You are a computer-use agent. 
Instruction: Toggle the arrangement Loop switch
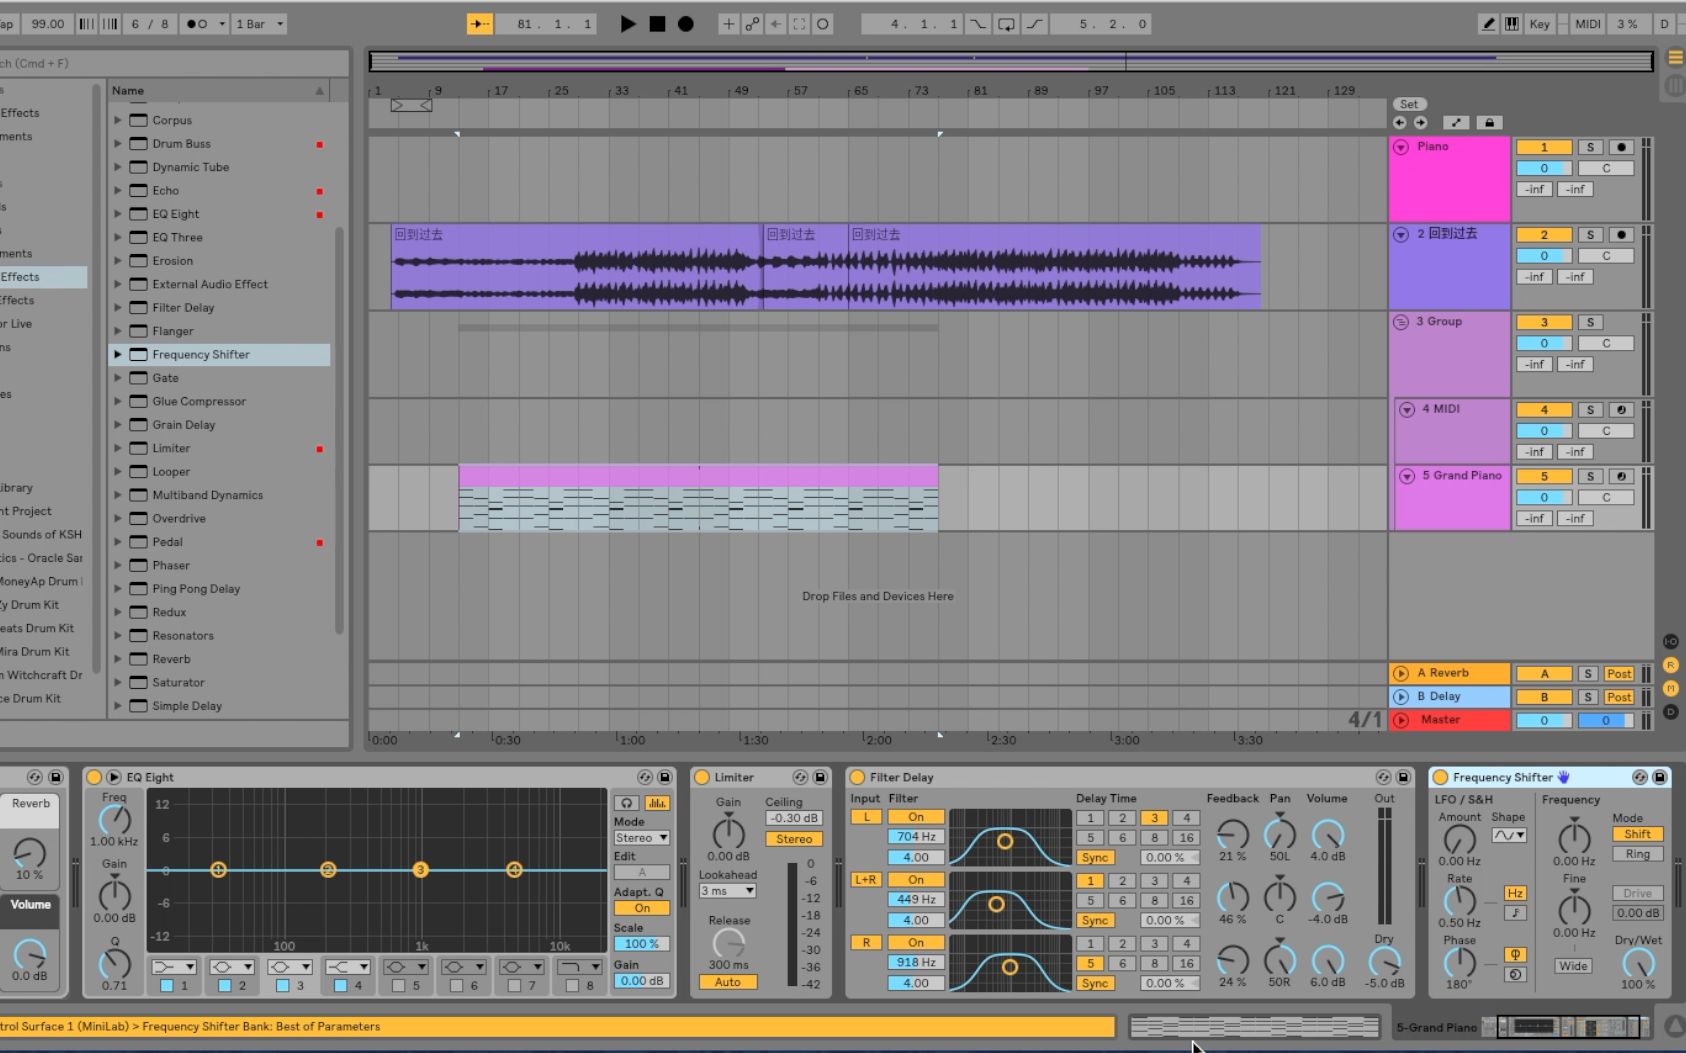(1005, 23)
